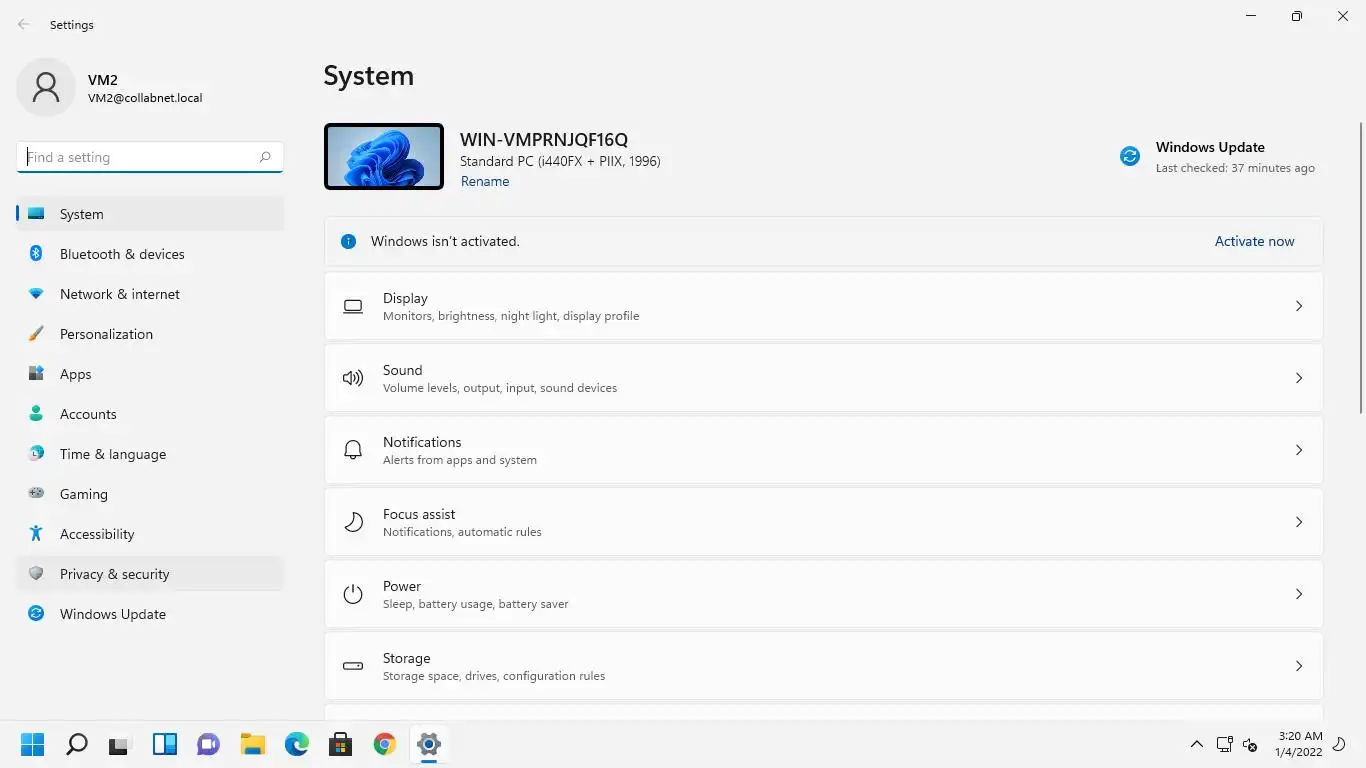Launch Google Chrome from taskbar
The width and height of the screenshot is (1366, 768).
(x=385, y=744)
